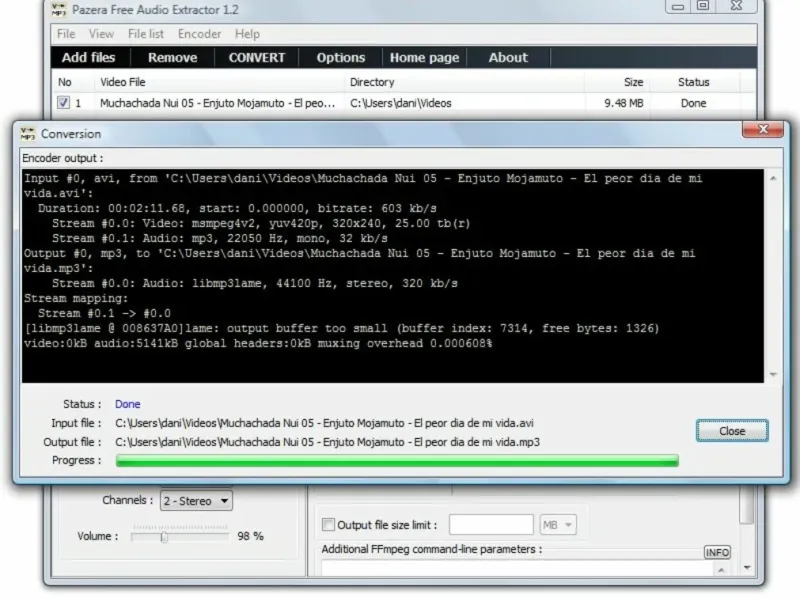Screen dimensions: 800x600
Task: Open the File menu
Action: (66, 34)
